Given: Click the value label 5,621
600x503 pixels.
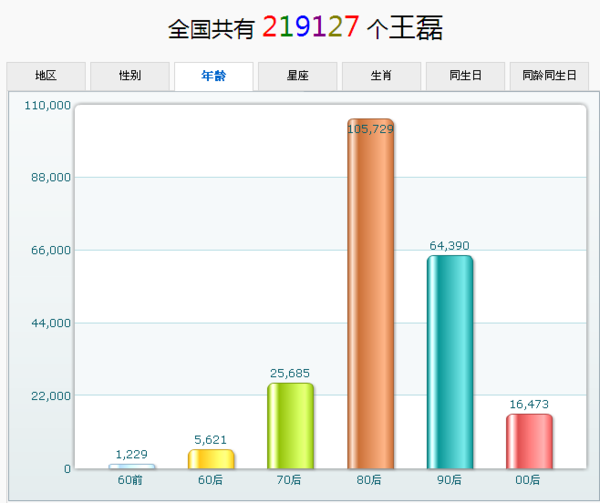Looking at the screenshot, I should coord(210,440).
